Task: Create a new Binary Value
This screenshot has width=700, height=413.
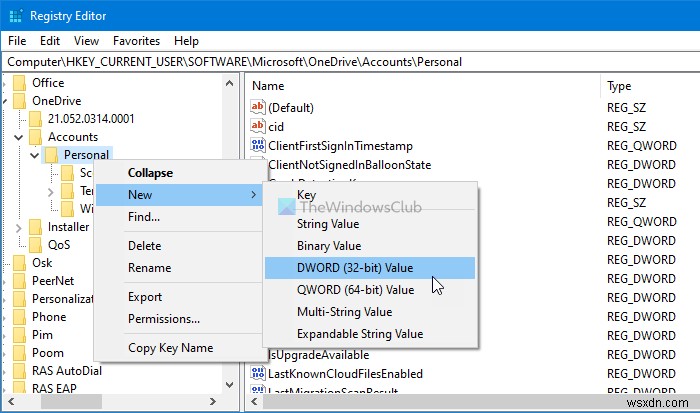Action: click(x=370, y=246)
